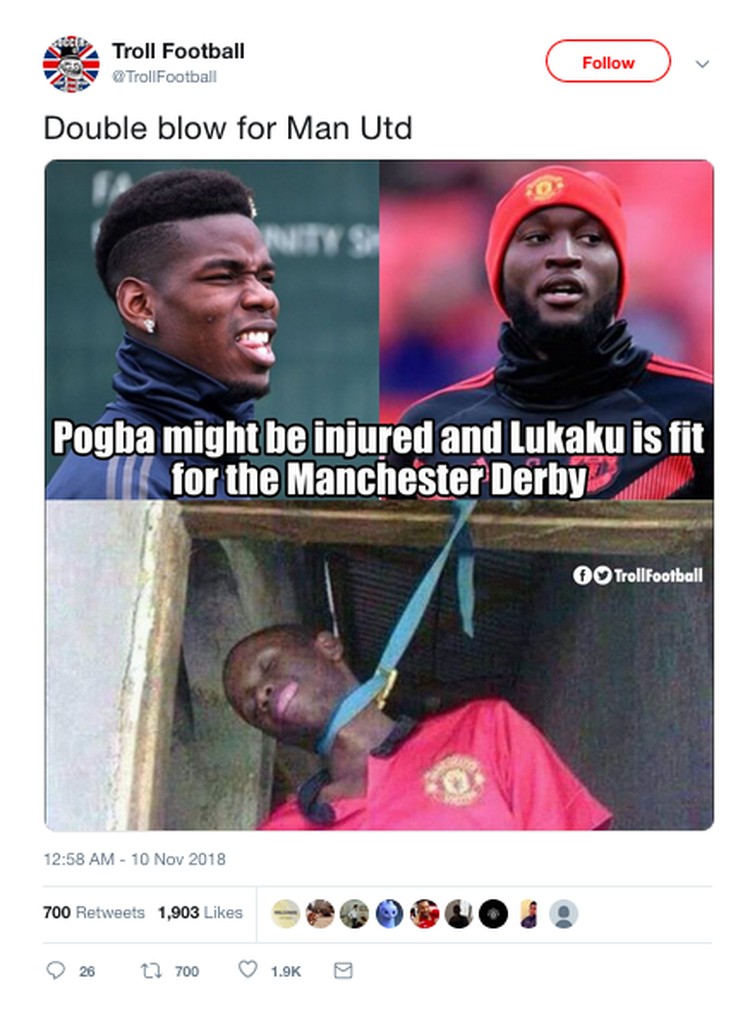Open the black circular crest liker avatar
The image size is (750, 1016).
click(x=493, y=914)
